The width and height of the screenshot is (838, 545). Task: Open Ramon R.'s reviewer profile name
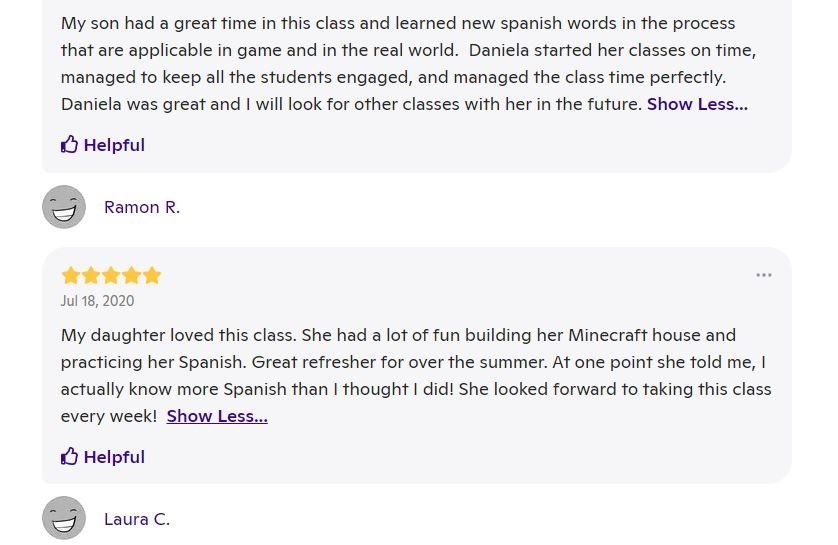coord(142,207)
